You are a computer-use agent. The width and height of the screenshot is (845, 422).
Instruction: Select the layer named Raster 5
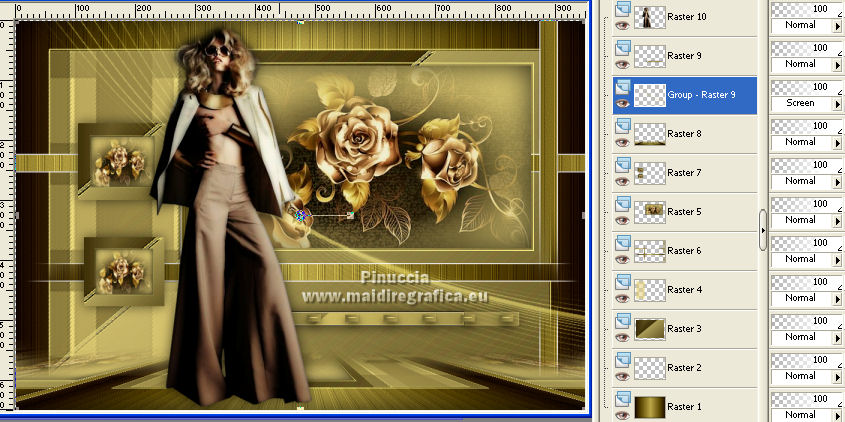pyautogui.click(x=684, y=212)
